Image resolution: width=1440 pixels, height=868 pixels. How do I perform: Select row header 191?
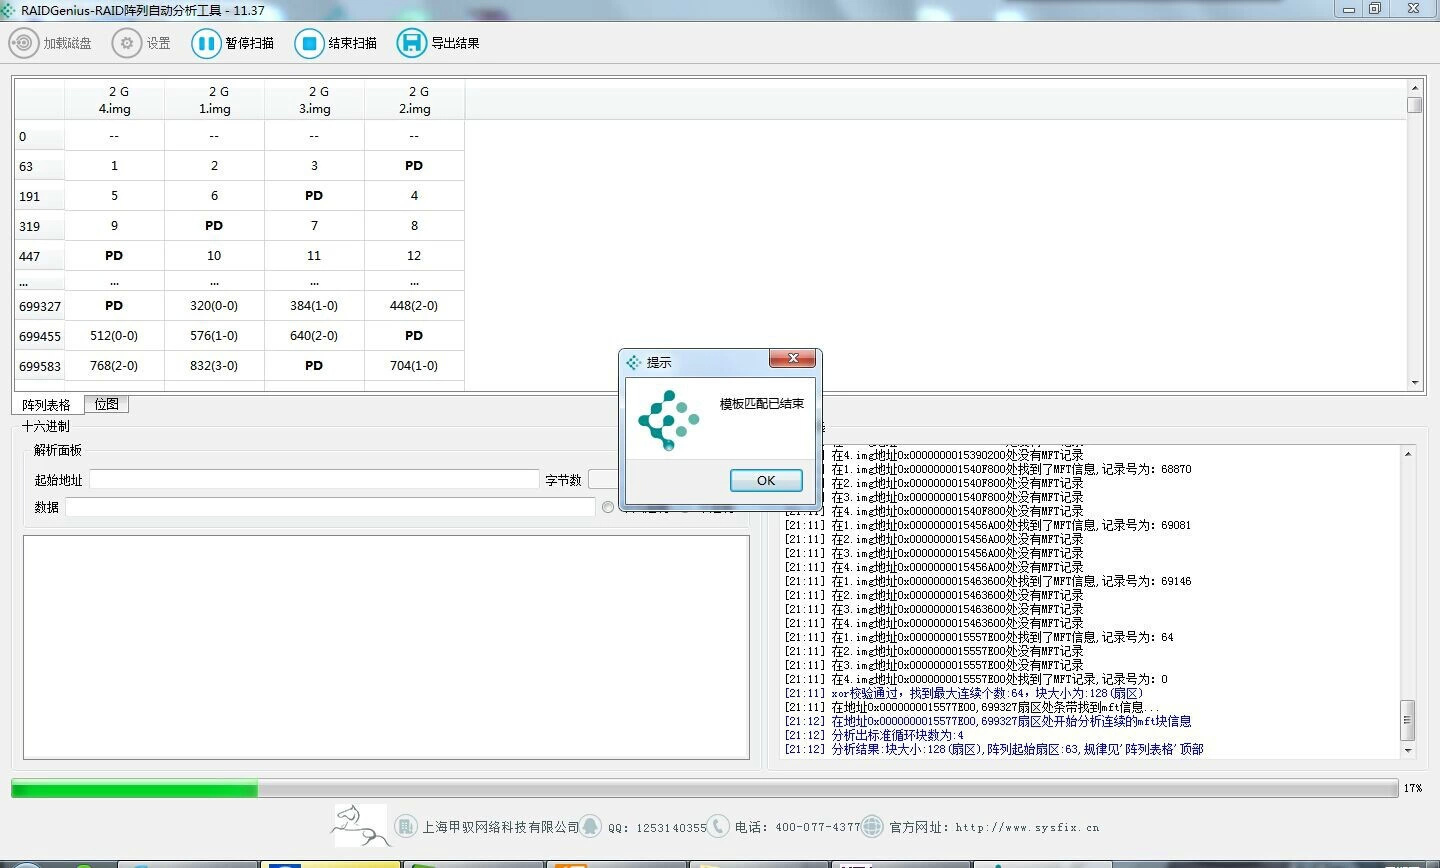click(x=40, y=196)
